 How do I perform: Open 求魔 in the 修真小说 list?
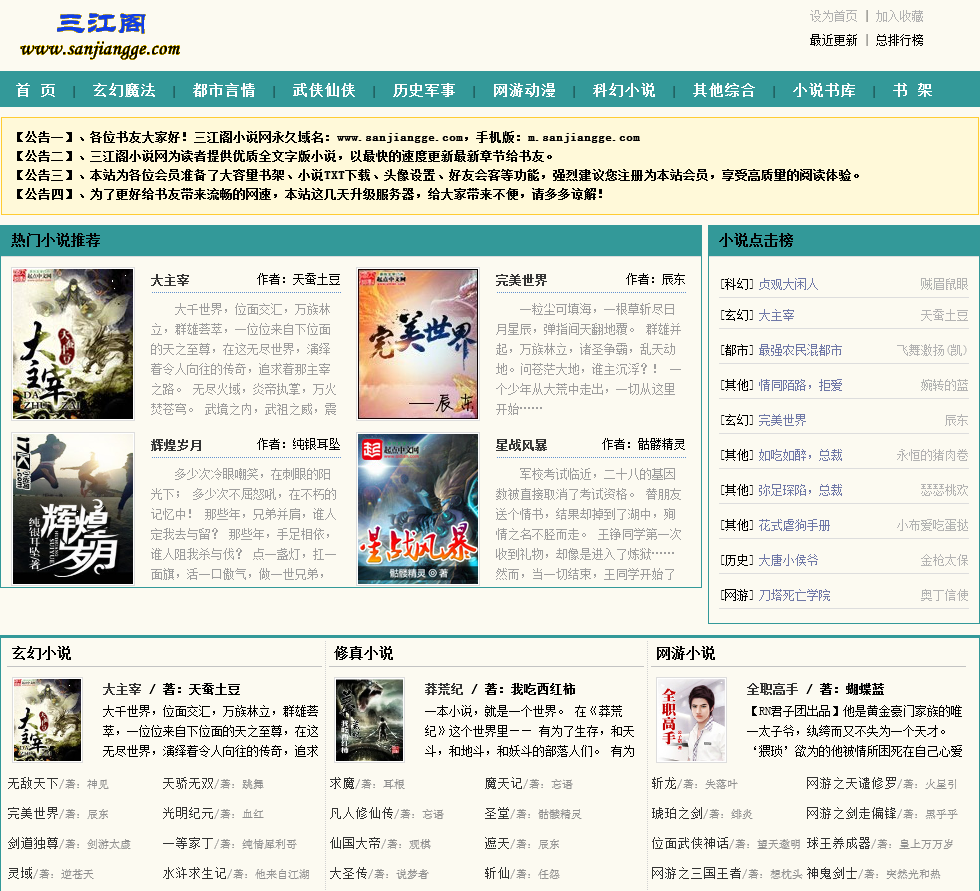point(342,783)
